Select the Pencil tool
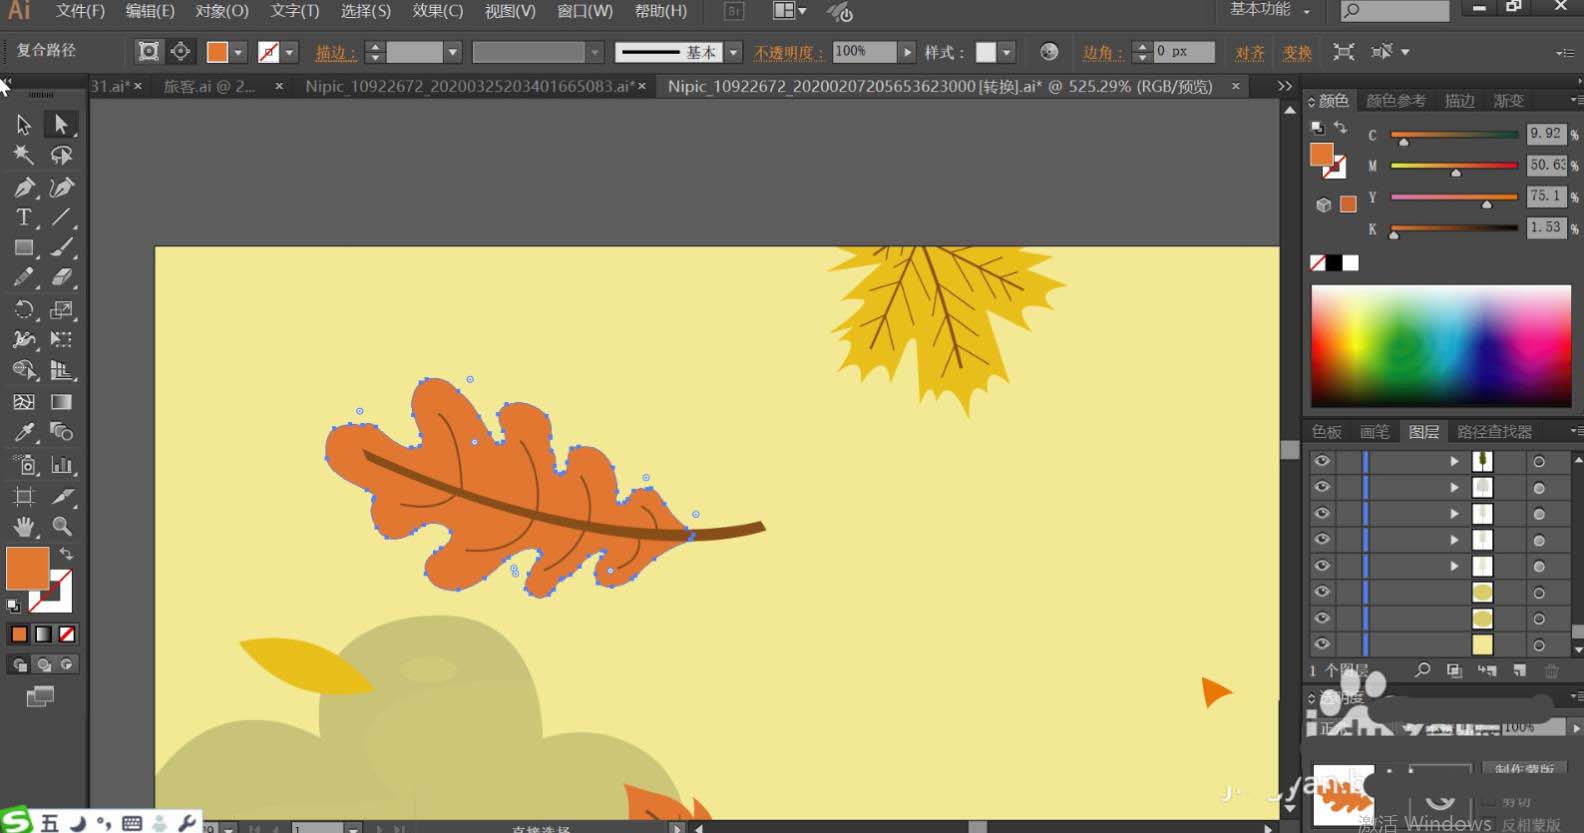Viewport: 1584px width, 833px height. (23, 278)
